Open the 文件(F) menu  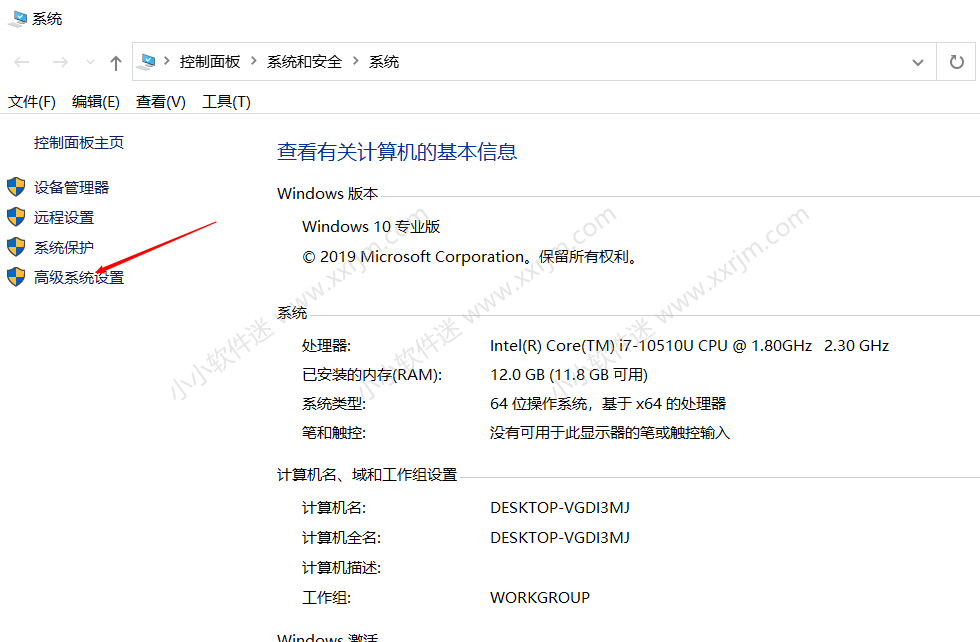32,102
